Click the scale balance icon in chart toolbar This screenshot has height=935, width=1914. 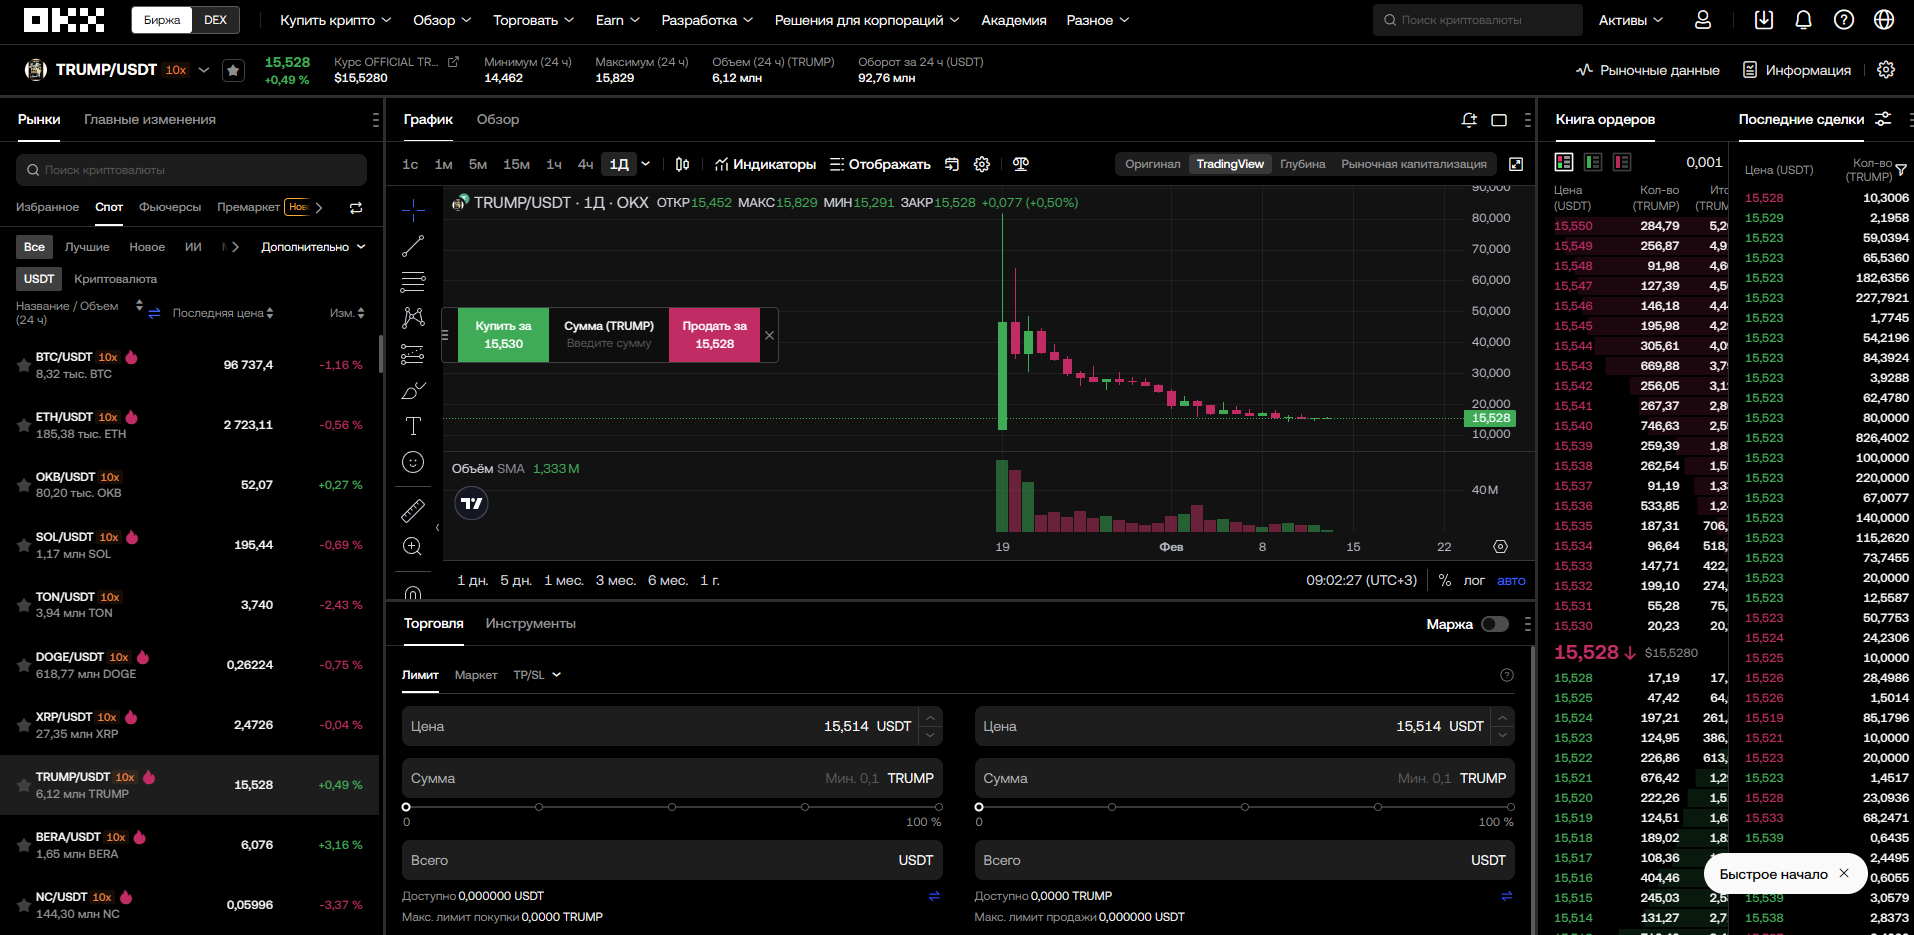pyautogui.click(x=1021, y=164)
